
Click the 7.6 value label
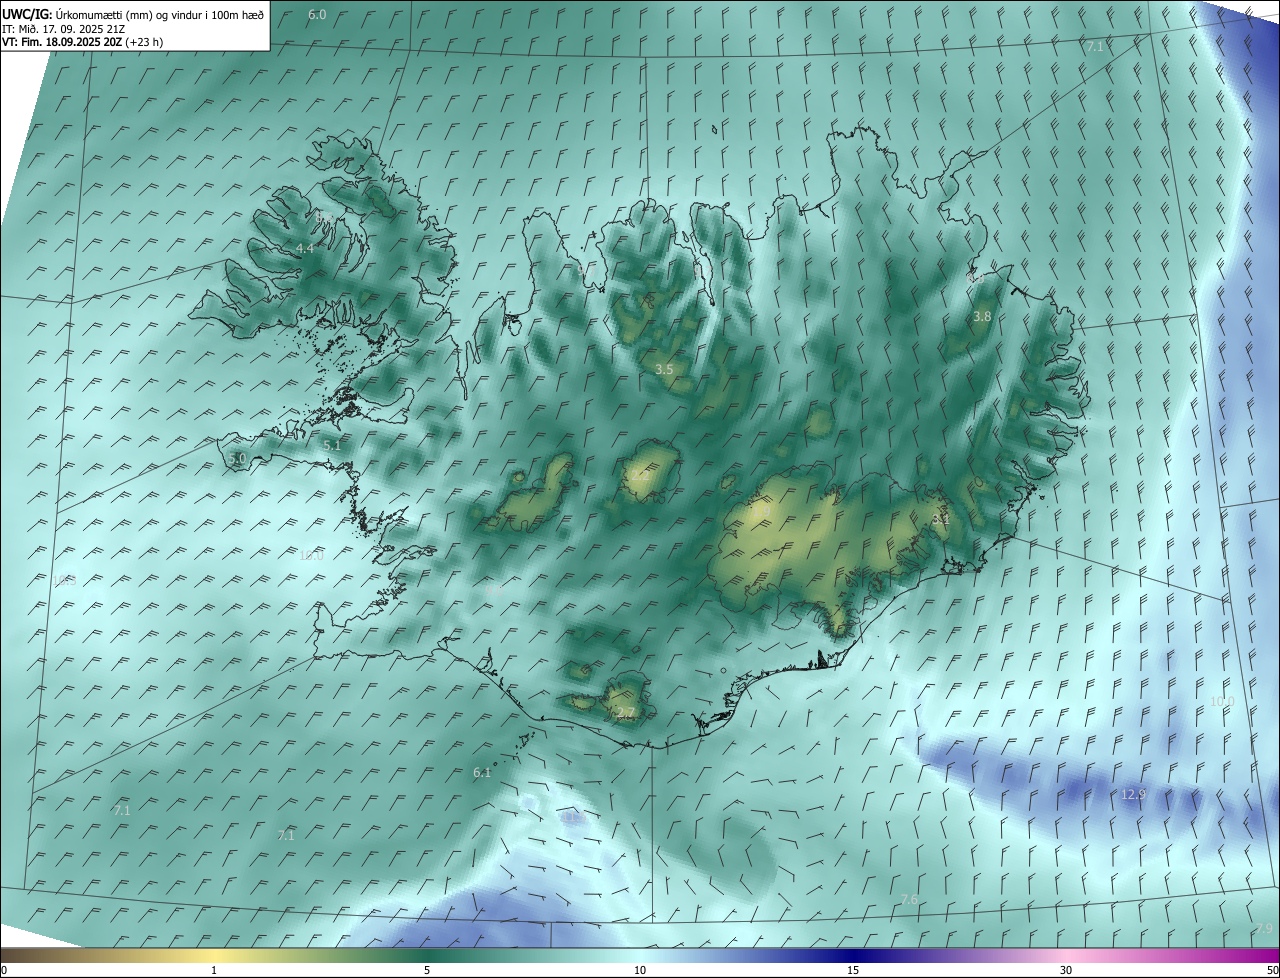pyautogui.click(x=909, y=901)
